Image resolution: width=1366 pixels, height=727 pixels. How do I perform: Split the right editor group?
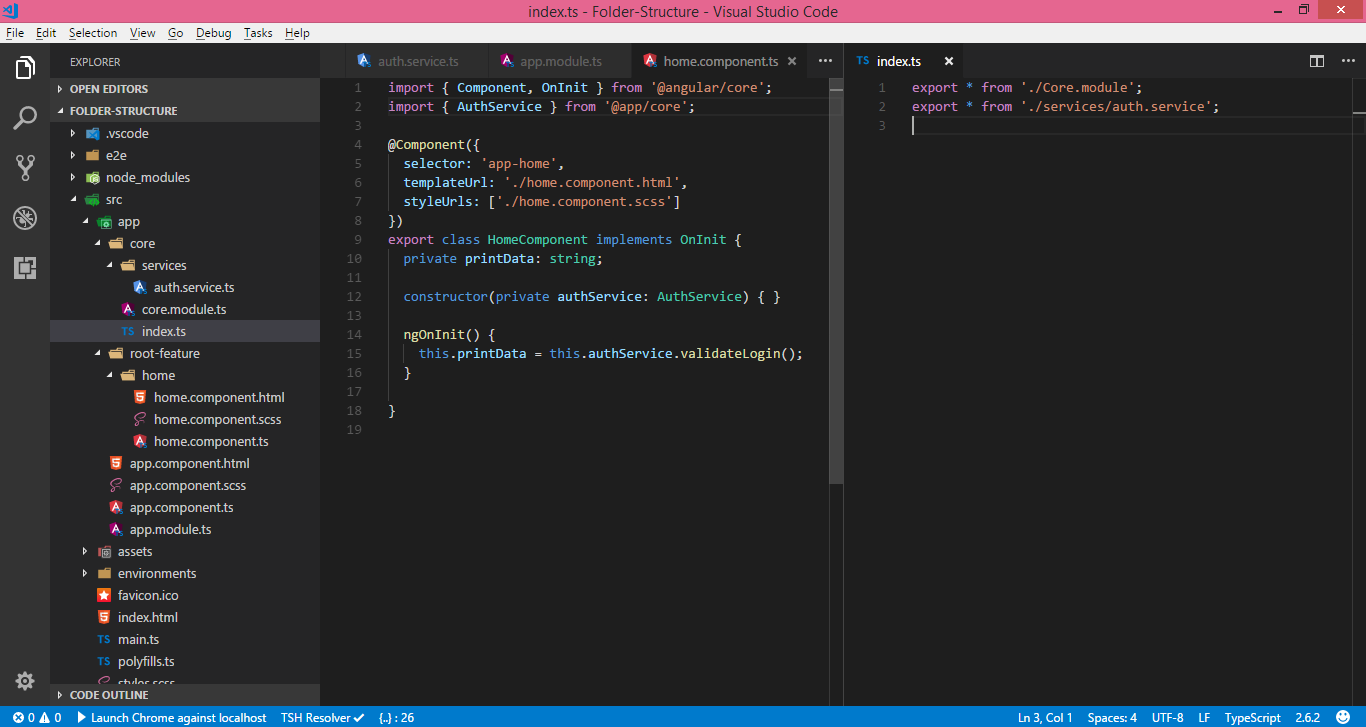[x=1317, y=61]
